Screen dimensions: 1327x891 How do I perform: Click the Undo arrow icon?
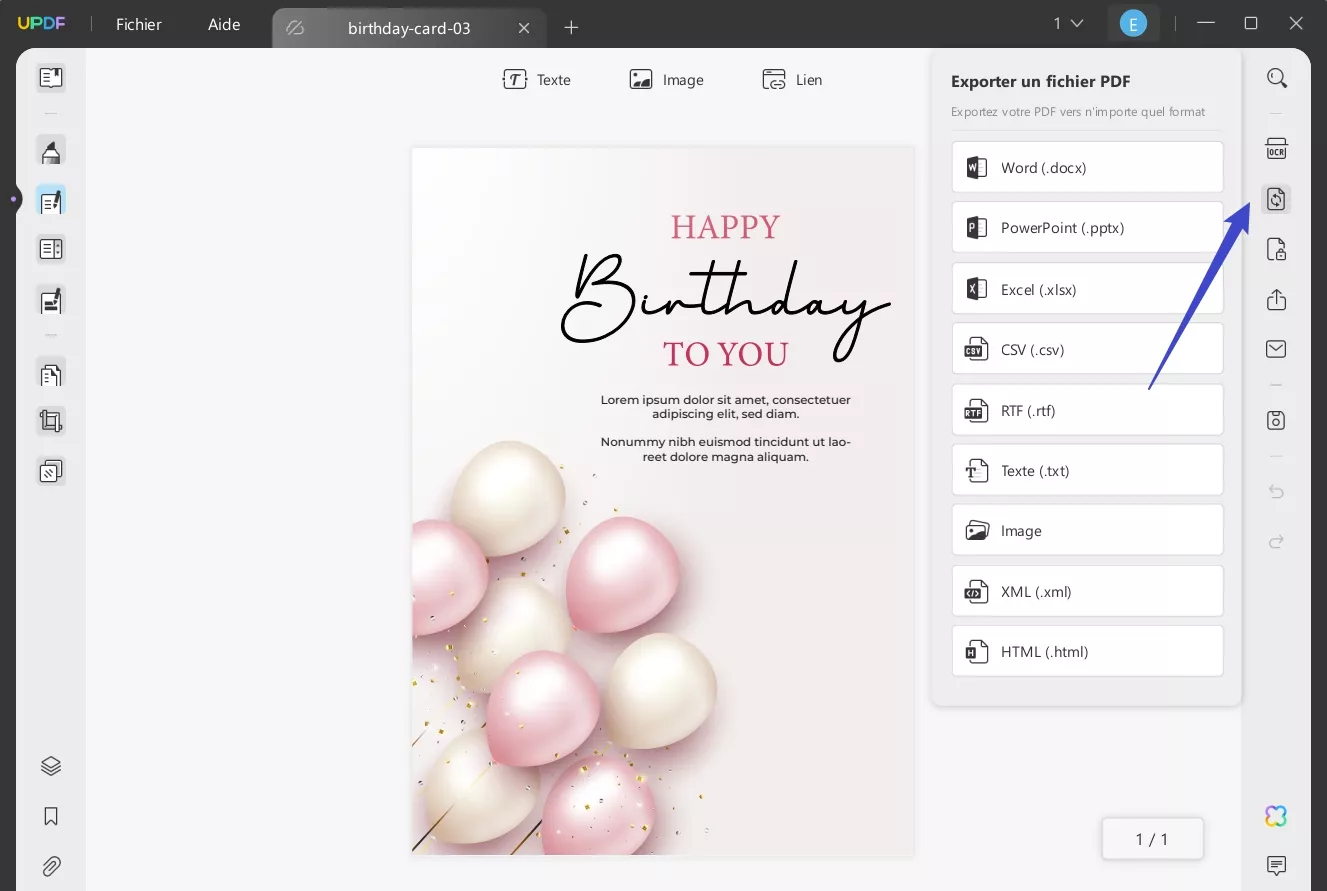[x=1276, y=492]
